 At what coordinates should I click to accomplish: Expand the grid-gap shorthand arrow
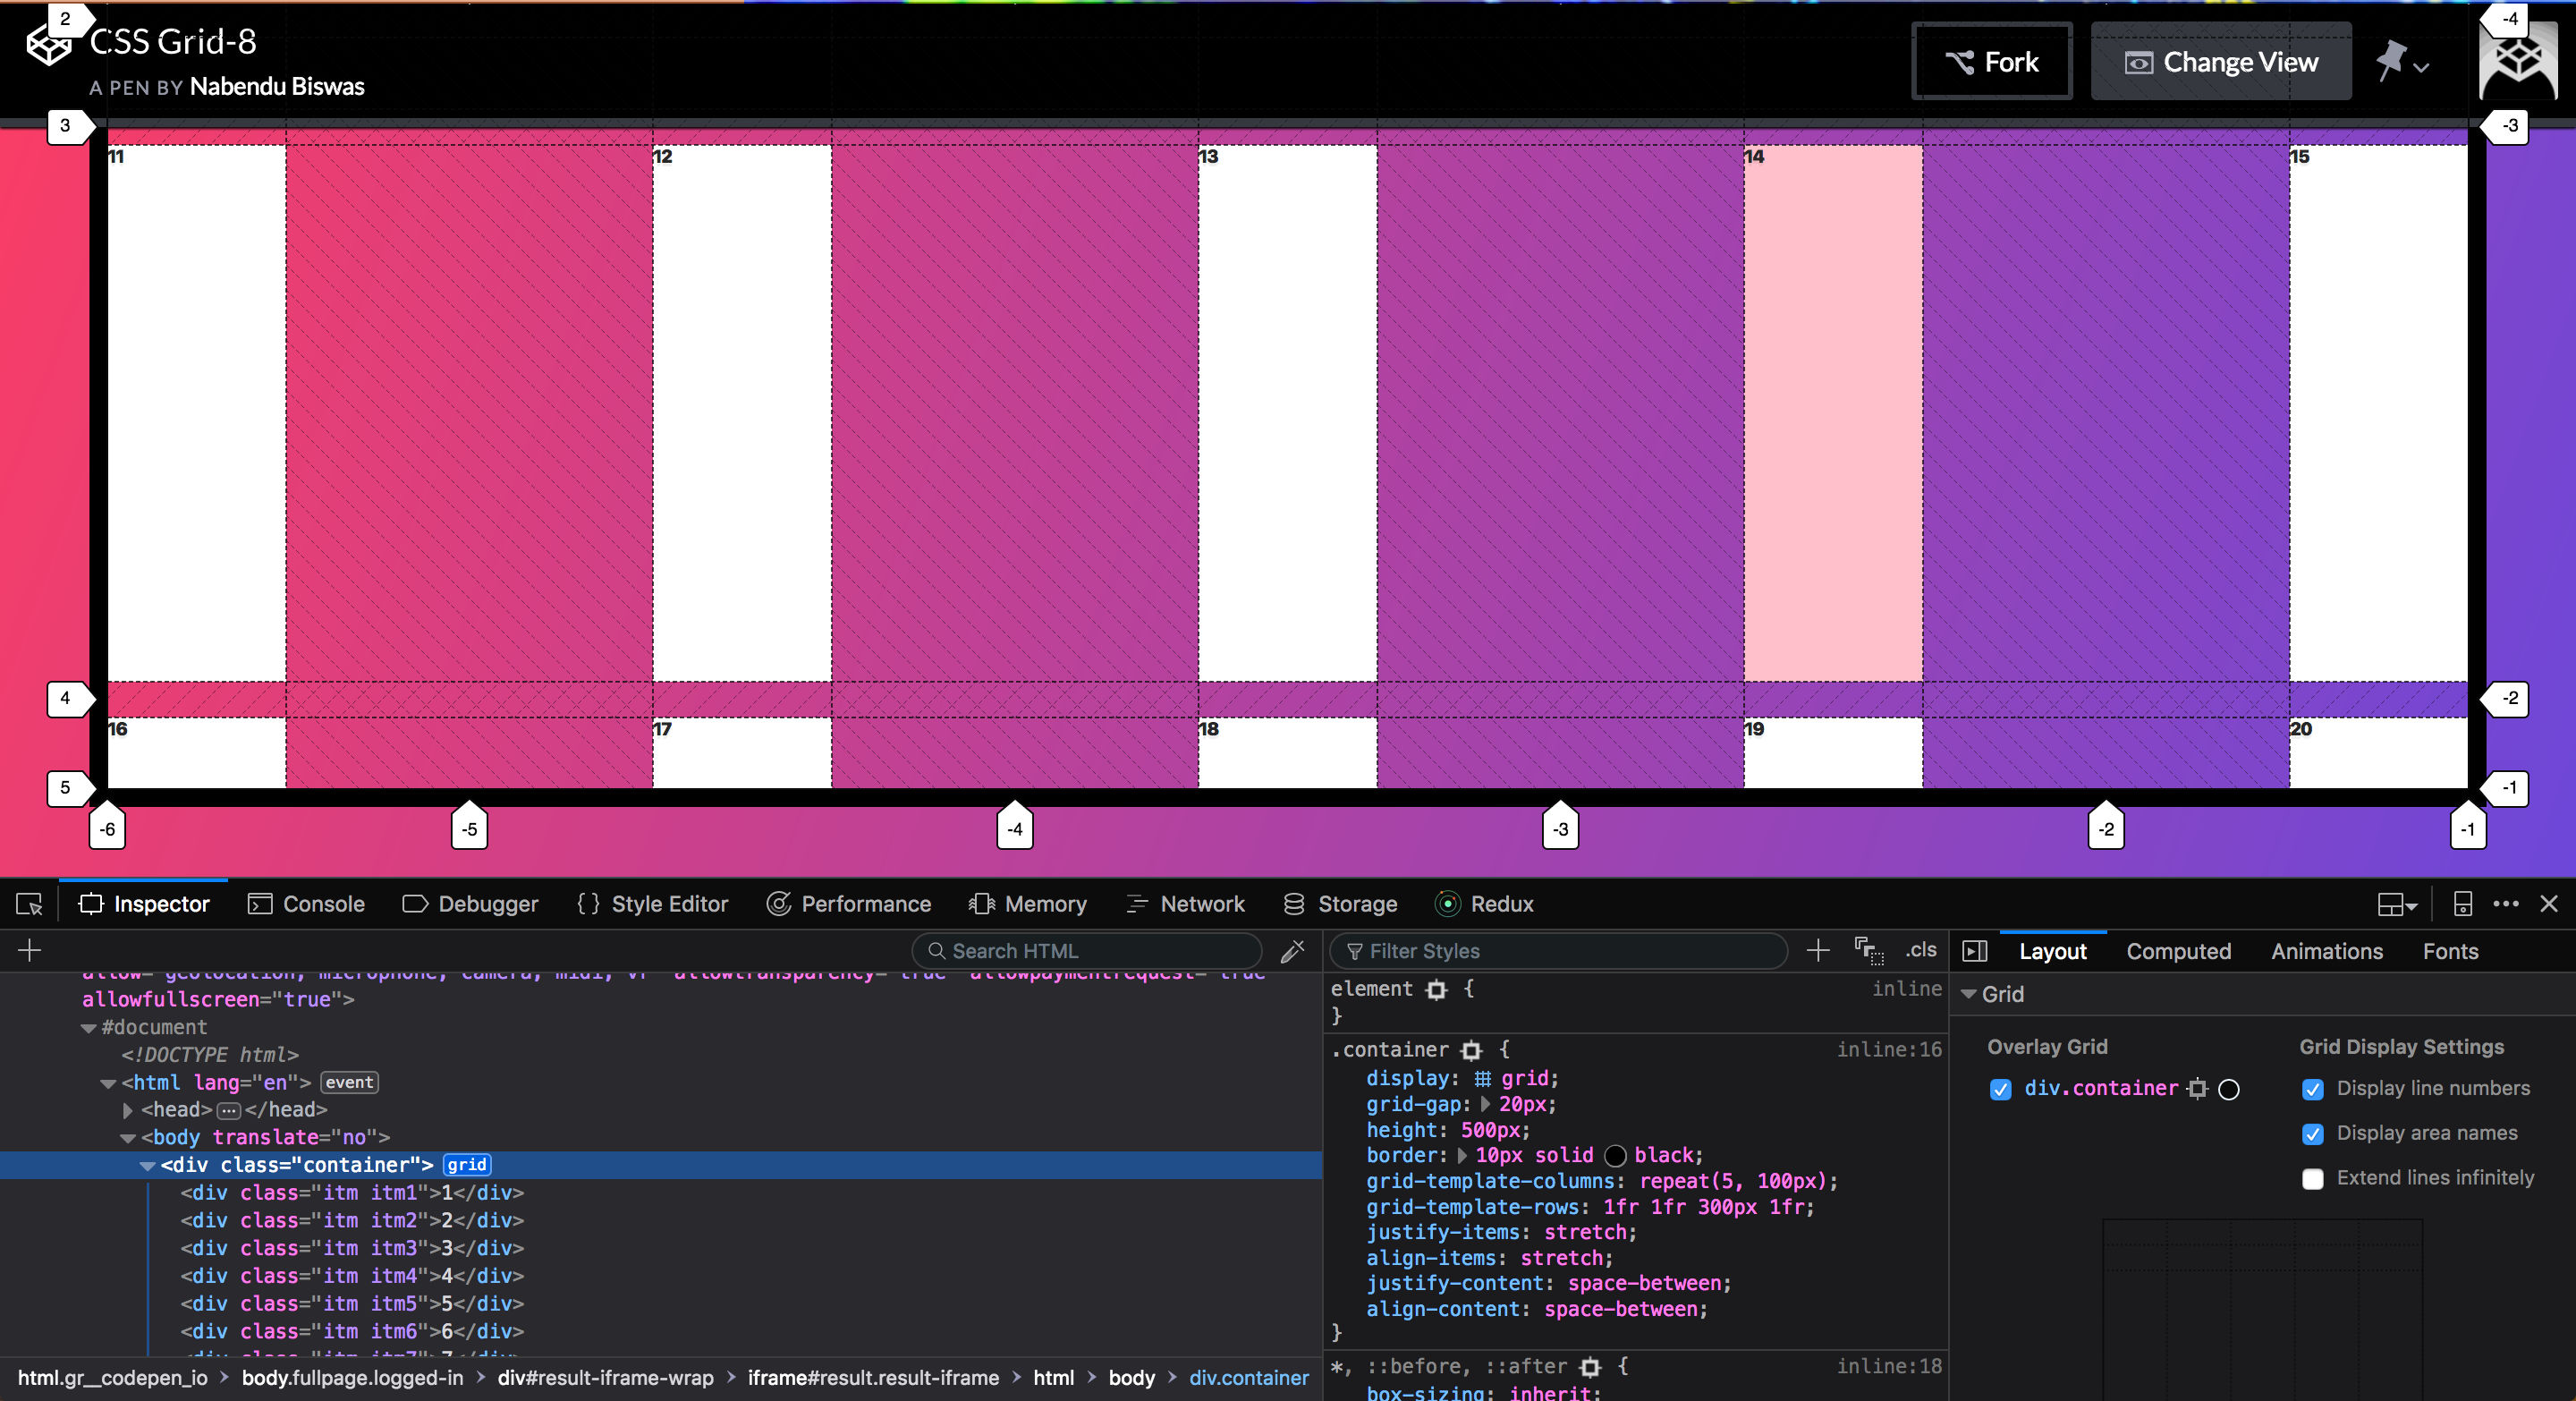[1485, 1104]
